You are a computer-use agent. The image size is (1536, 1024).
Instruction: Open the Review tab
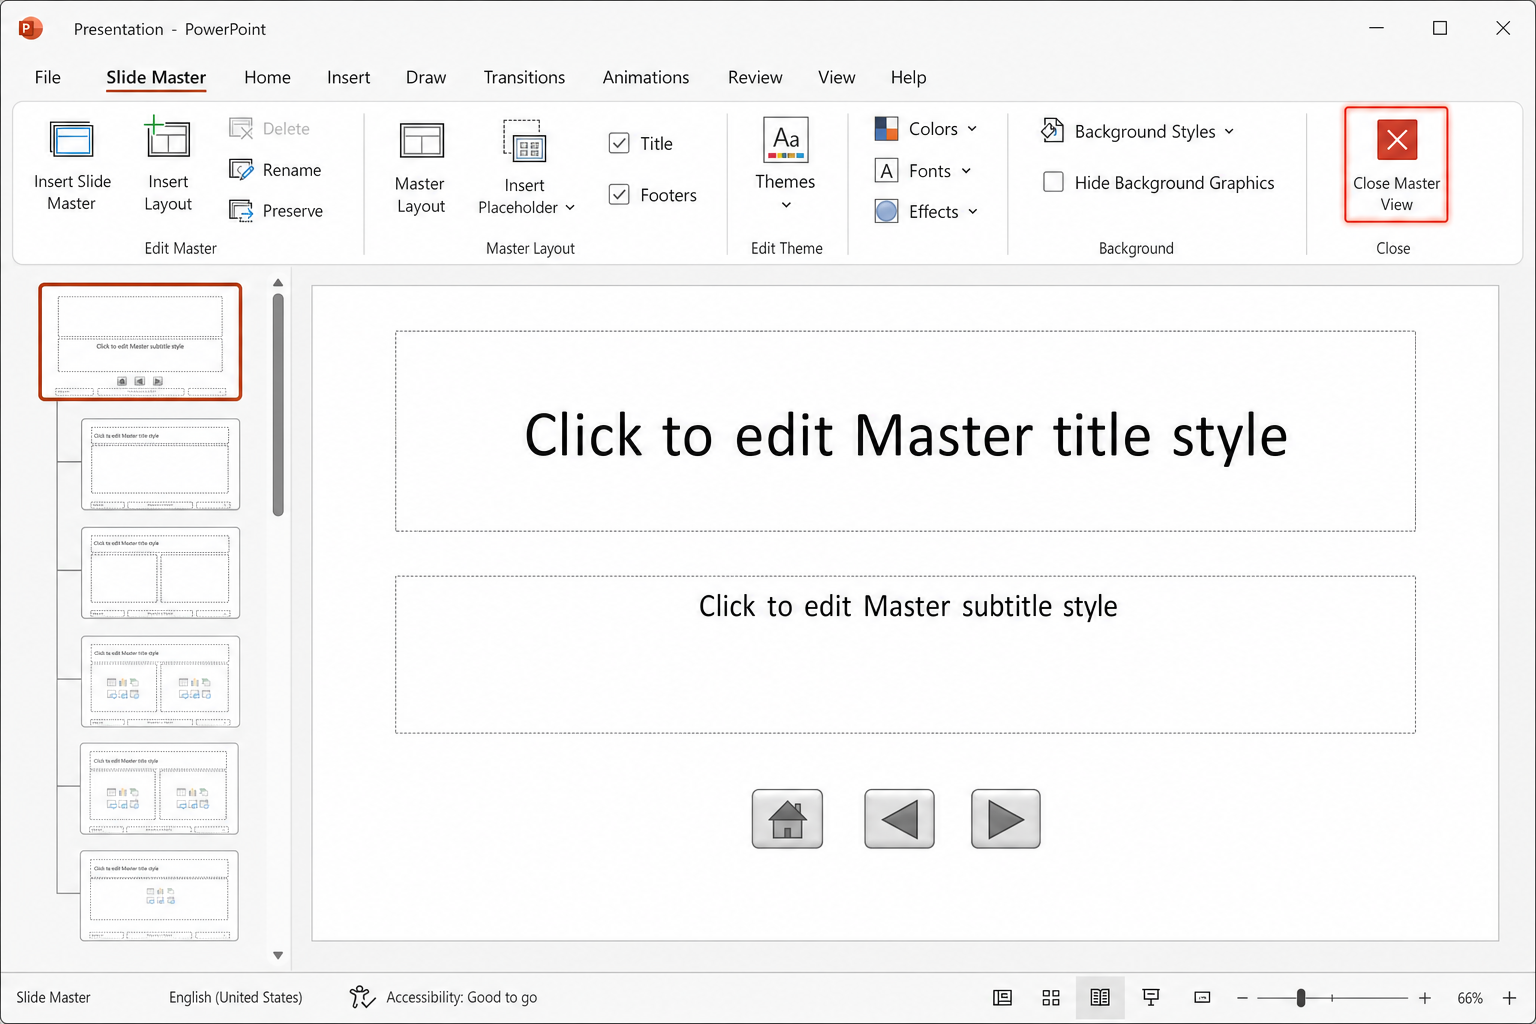coord(755,77)
